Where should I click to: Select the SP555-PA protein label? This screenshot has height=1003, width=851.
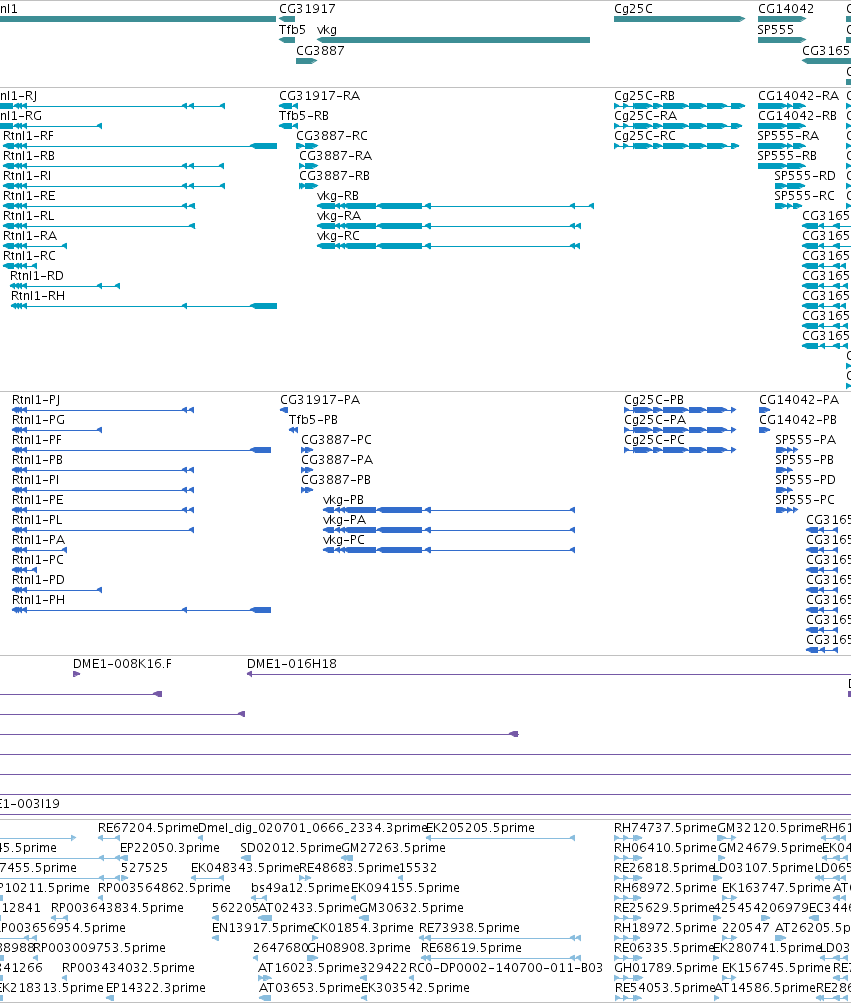coord(806,439)
